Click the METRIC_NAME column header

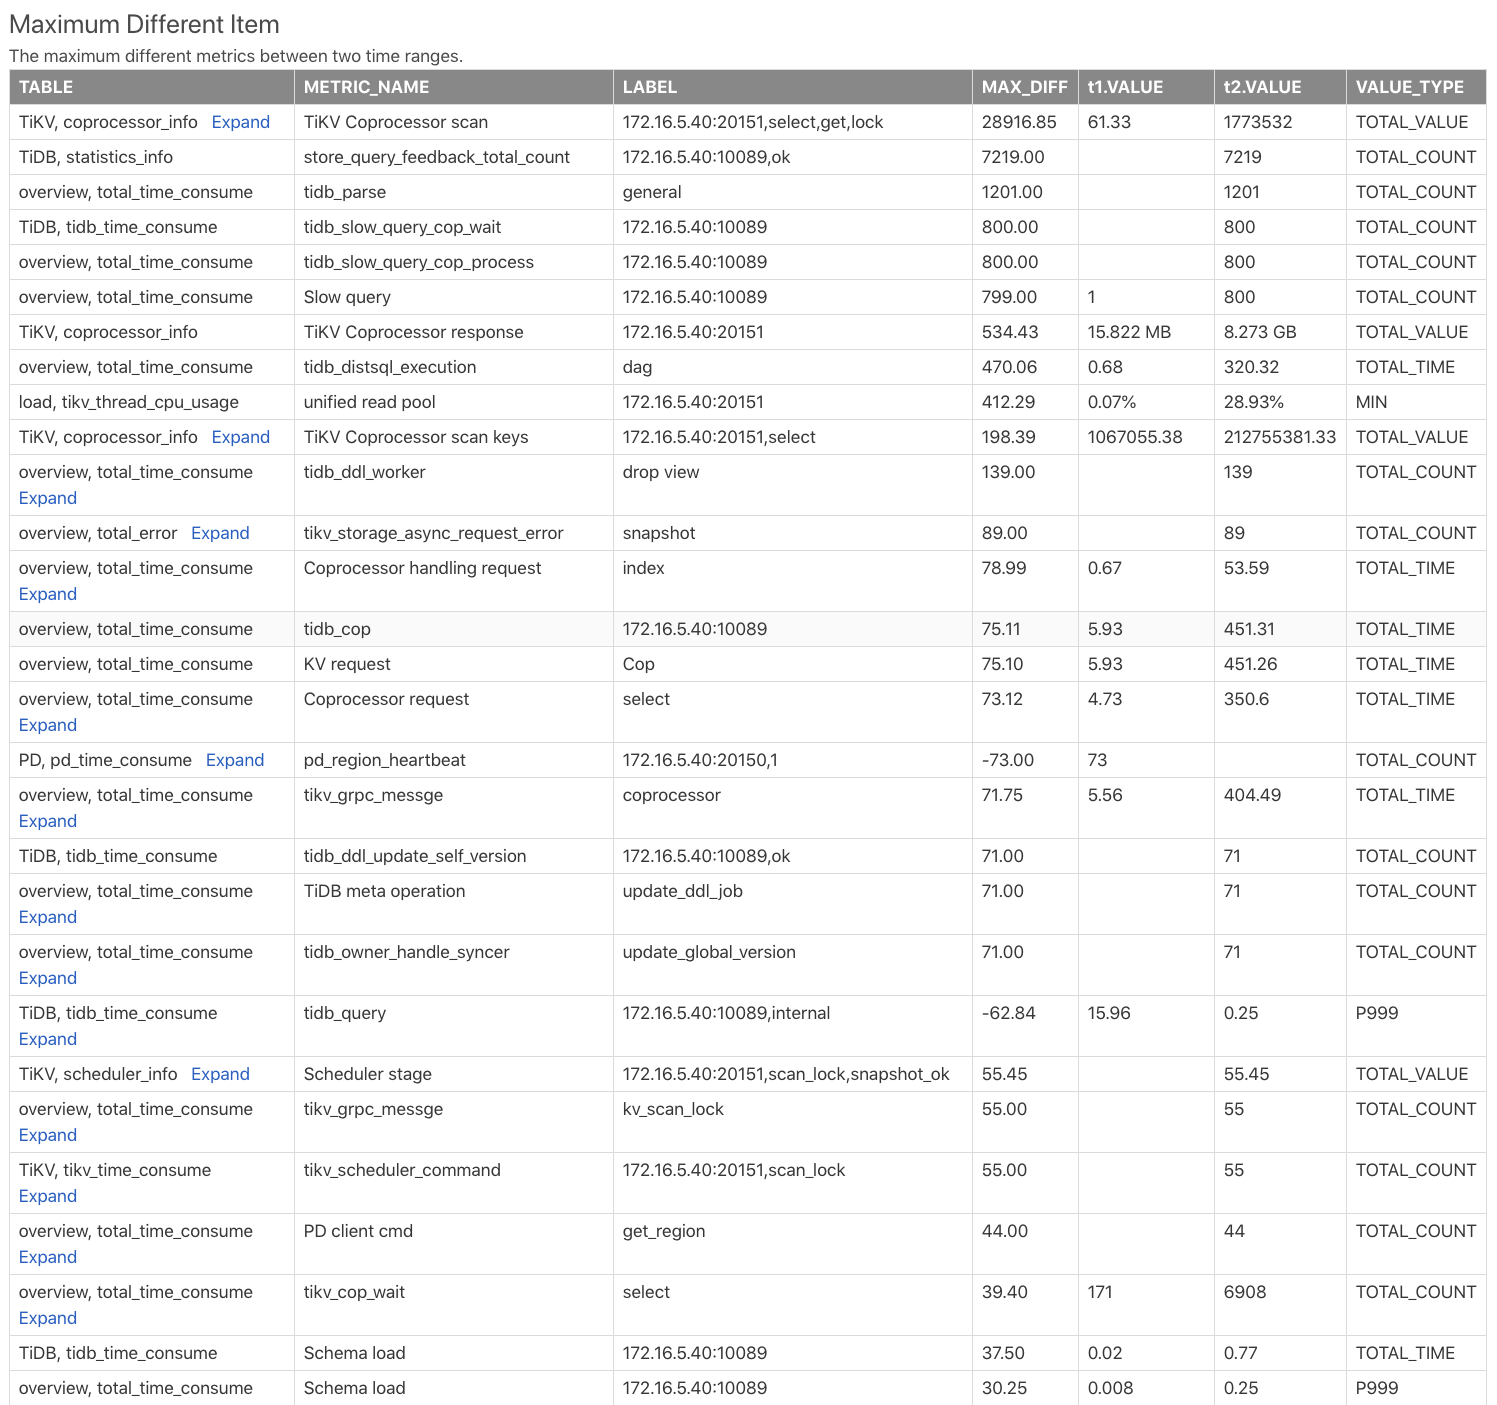pos(366,87)
